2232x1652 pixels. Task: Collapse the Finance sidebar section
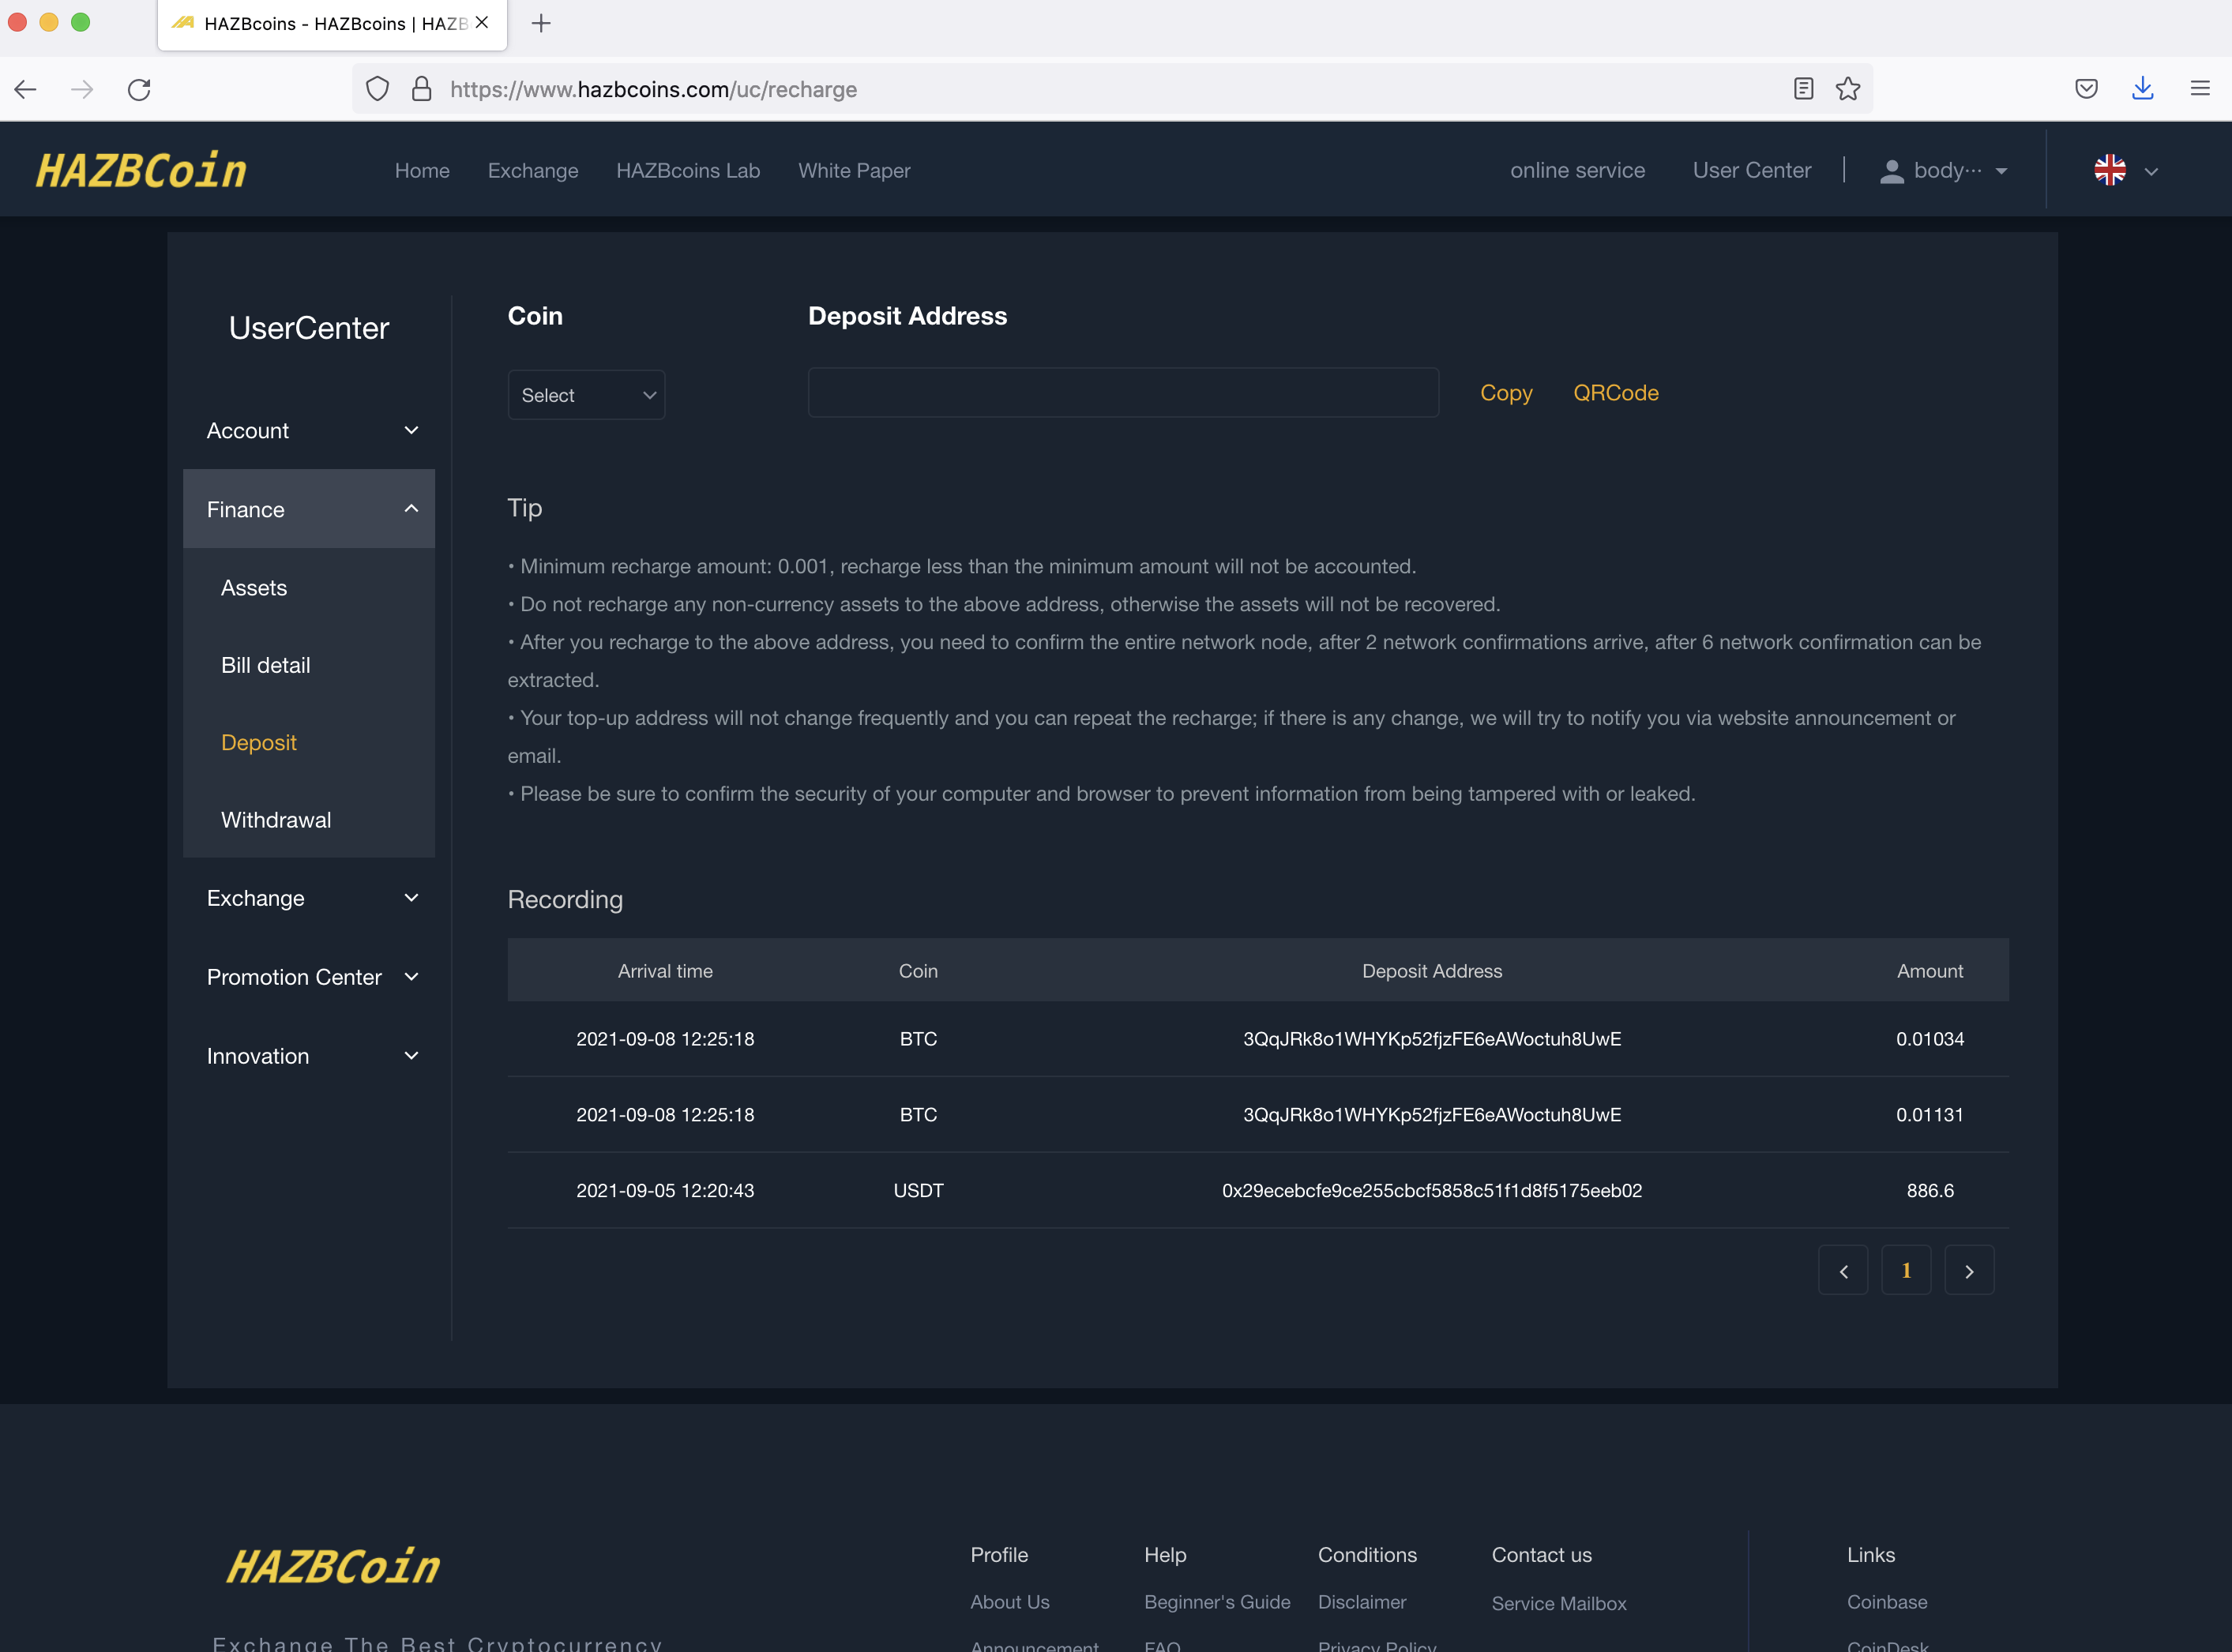309,509
